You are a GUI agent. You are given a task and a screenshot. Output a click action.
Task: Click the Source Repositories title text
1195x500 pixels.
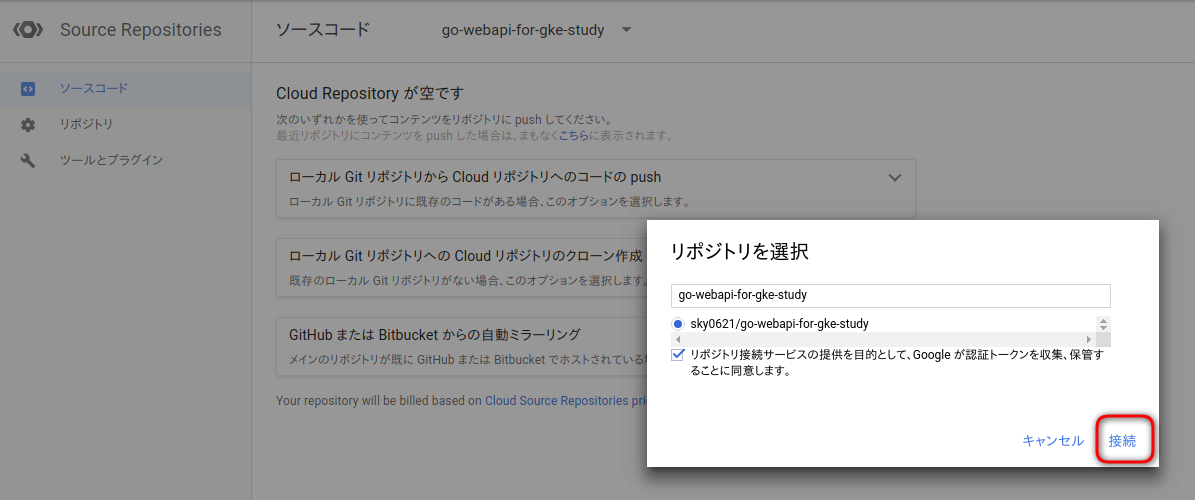click(x=141, y=30)
